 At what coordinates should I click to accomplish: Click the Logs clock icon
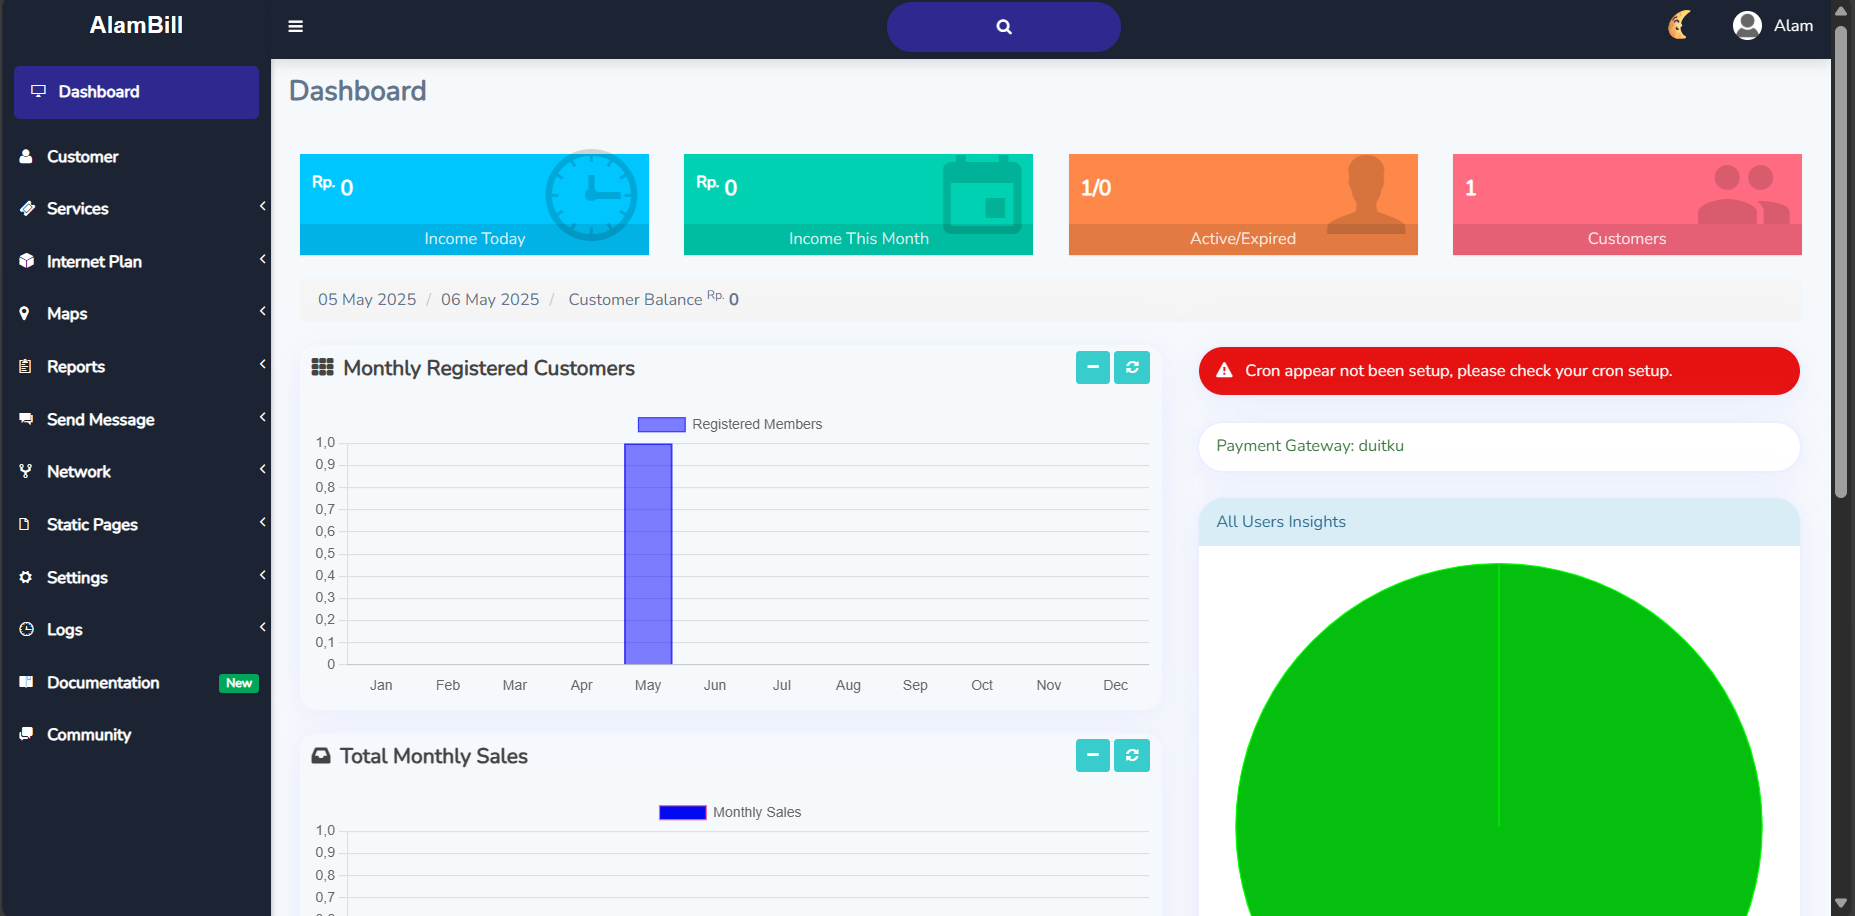26,629
